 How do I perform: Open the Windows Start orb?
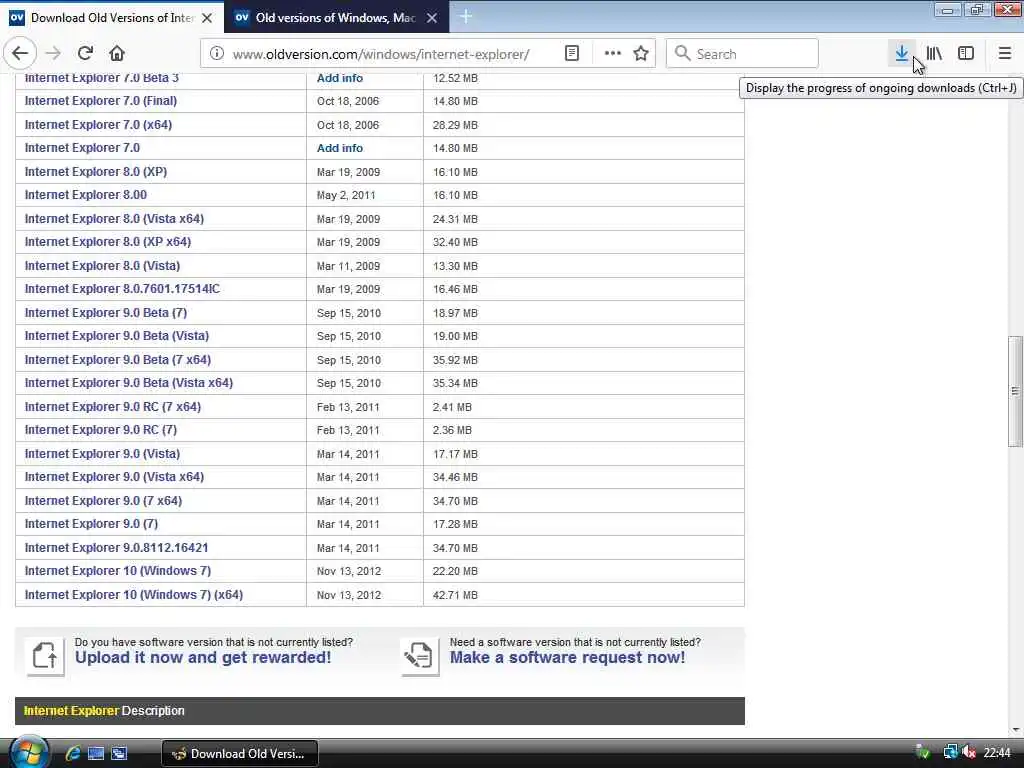tap(27, 752)
